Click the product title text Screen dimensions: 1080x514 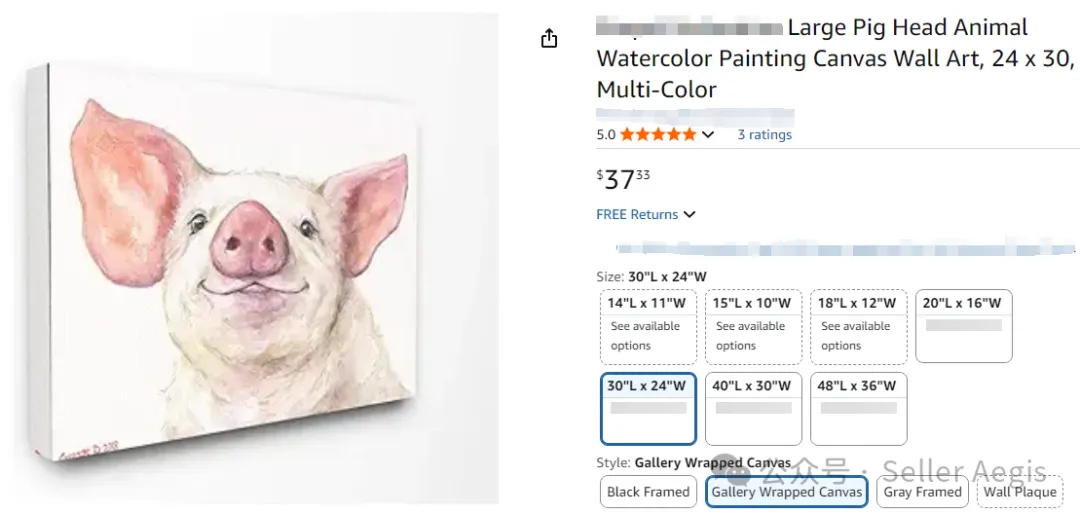tap(835, 58)
